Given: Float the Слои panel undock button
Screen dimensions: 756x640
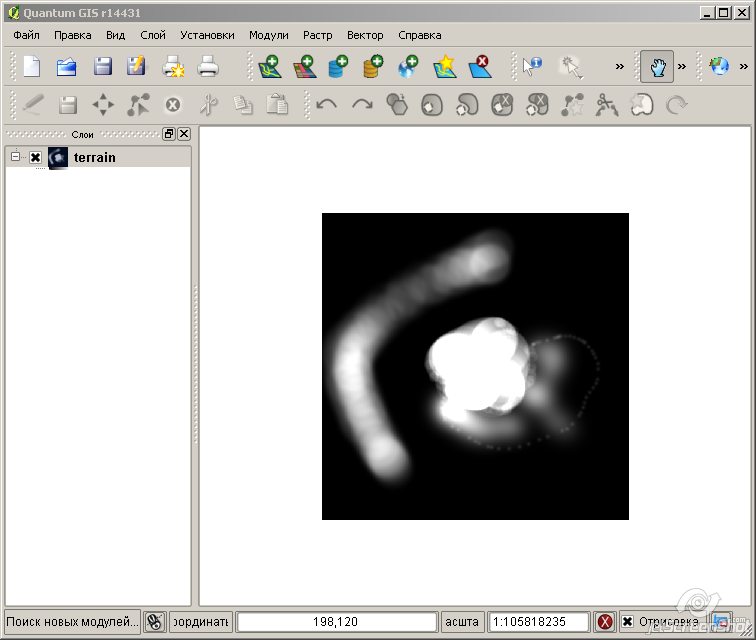Looking at the screenshot, I should 169,134.
